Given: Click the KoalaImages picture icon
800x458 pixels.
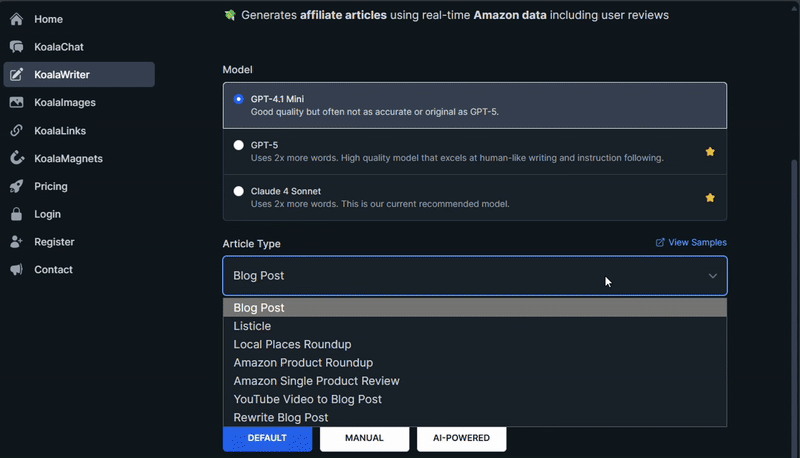Looking at the screenshot, I should pyautogui.click(x=16, y=103).
